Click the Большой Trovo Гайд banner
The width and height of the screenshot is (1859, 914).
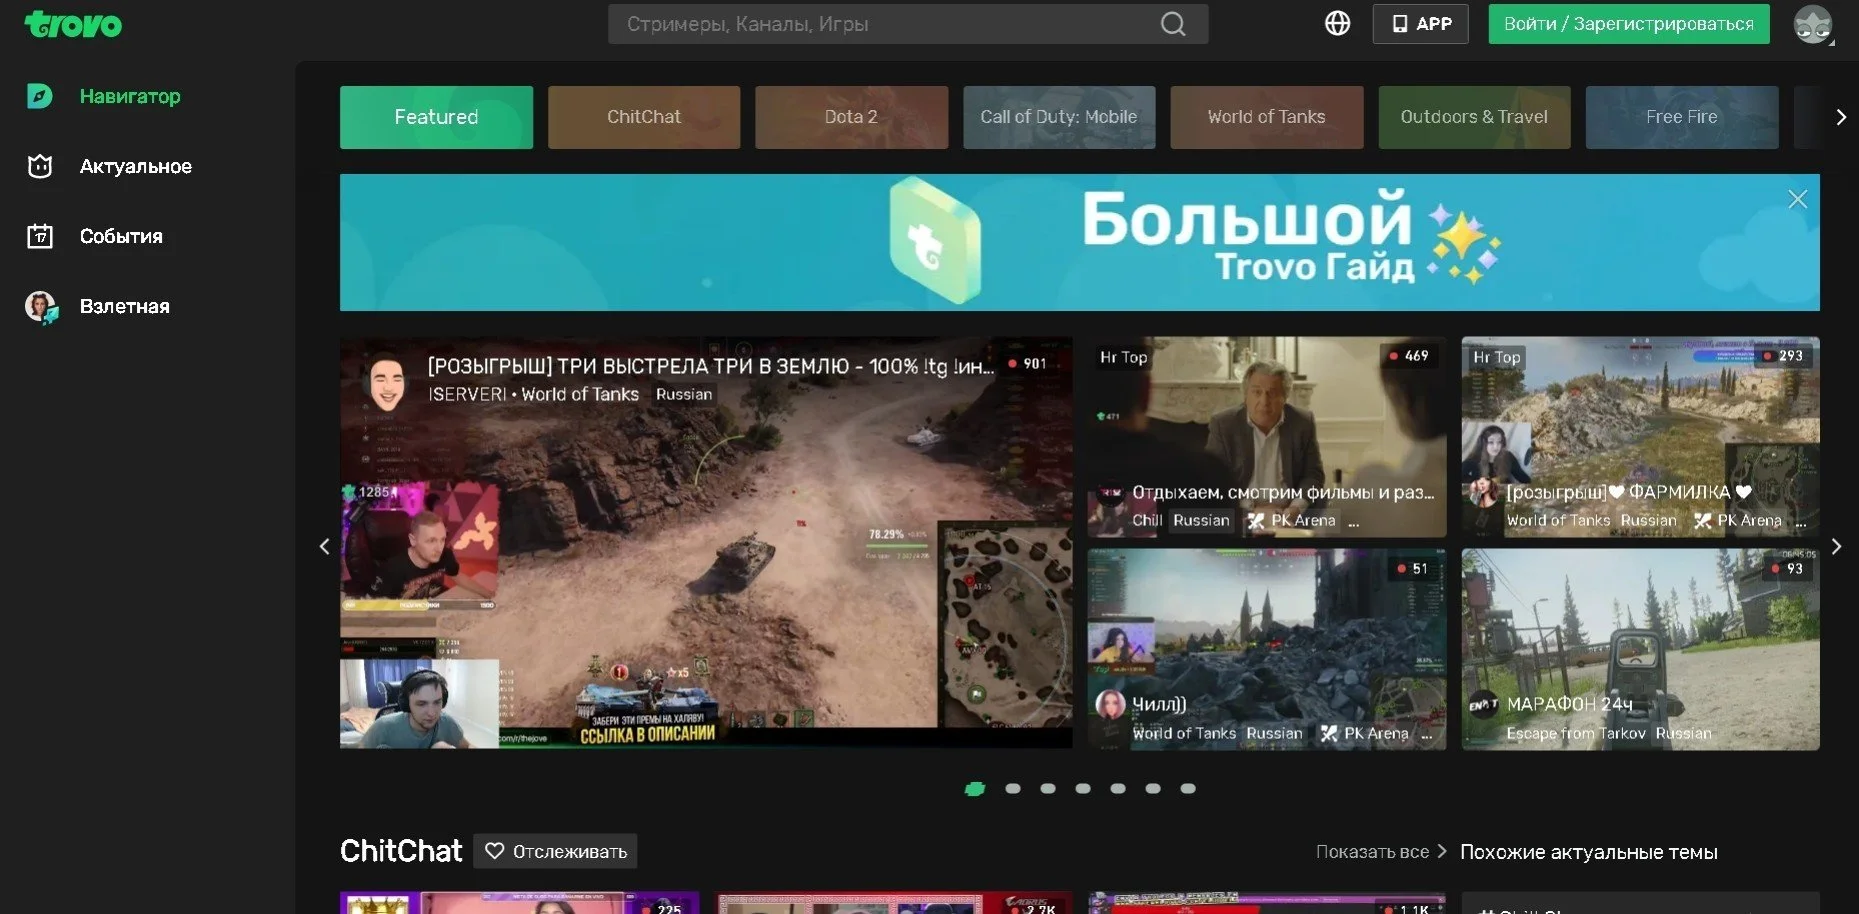1080,242
